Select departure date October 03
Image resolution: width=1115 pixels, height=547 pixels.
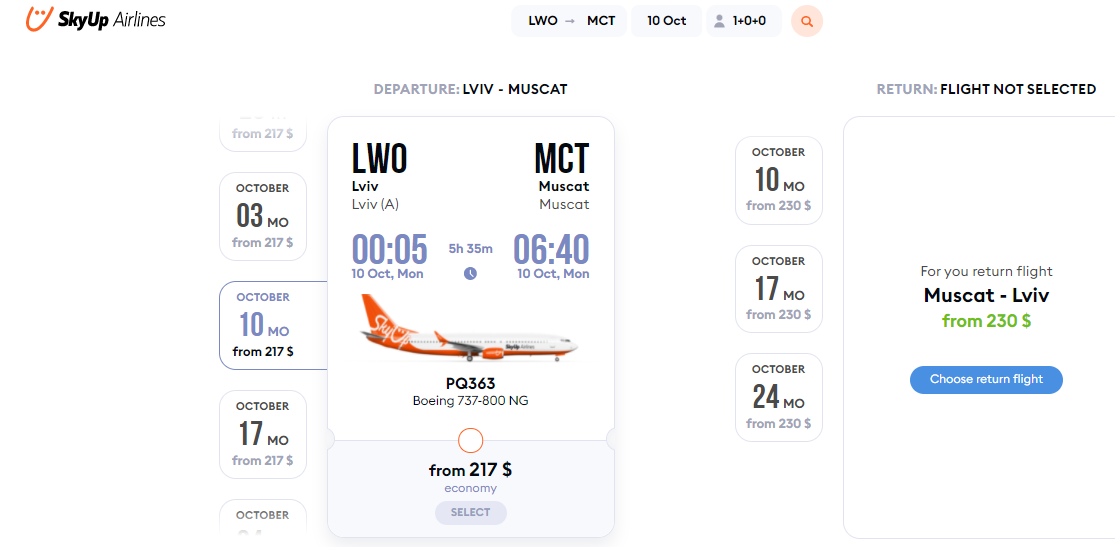(262, 216)
